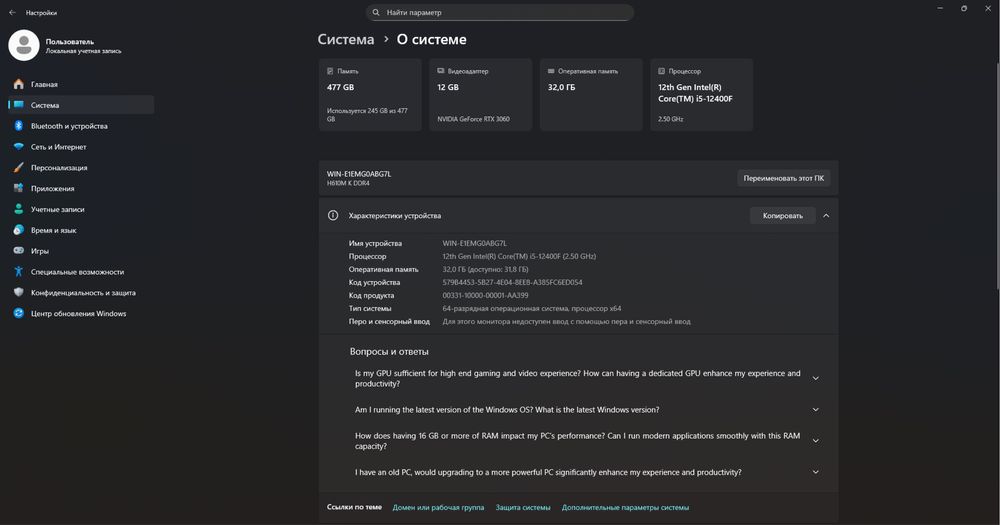Viewport: 1000px width, 525px height.
Task: Click the Пользователь account name
Action: pos(70,41)
